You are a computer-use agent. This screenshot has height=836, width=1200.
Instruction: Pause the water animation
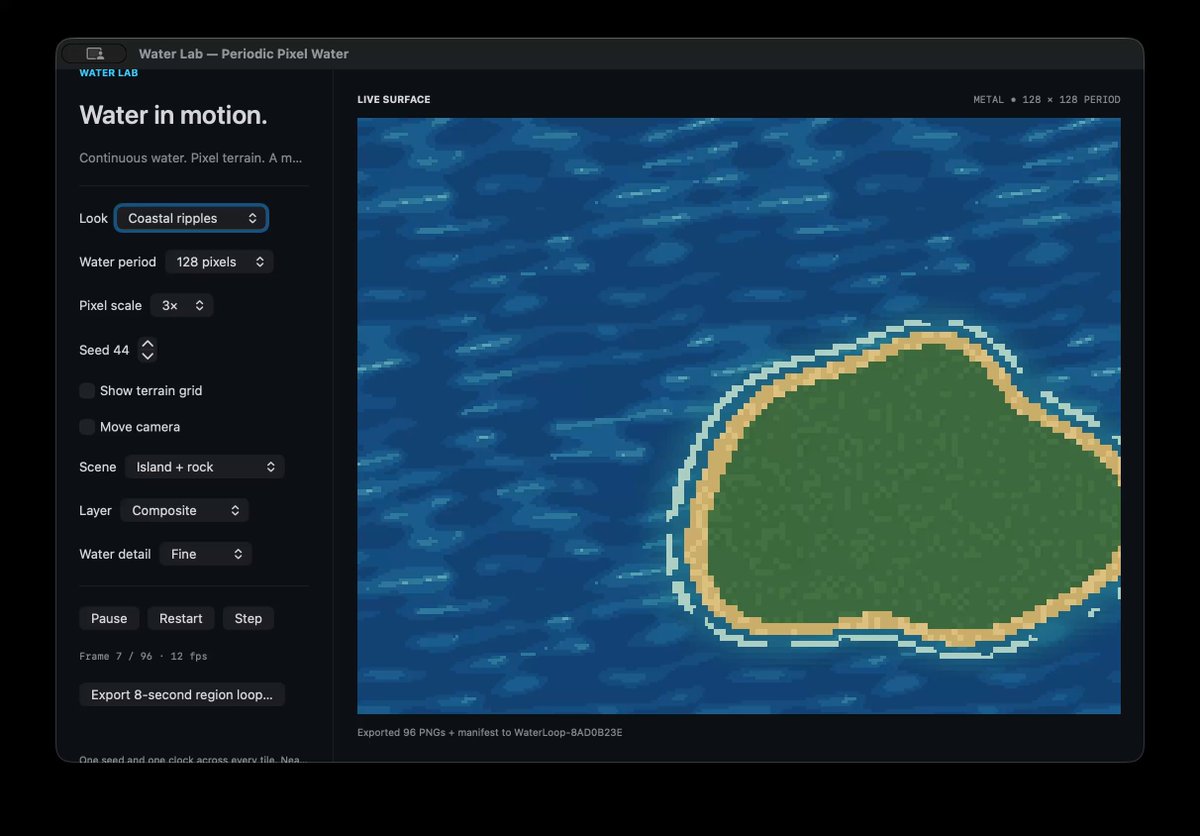pos(109,618)
